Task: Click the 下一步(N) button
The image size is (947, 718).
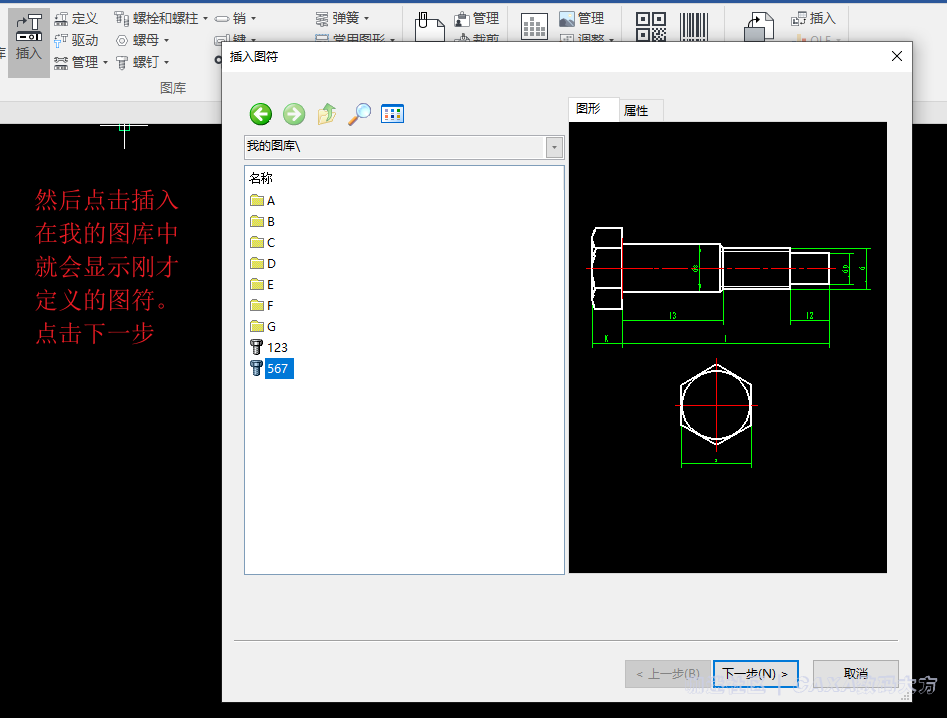Action: 755,674
